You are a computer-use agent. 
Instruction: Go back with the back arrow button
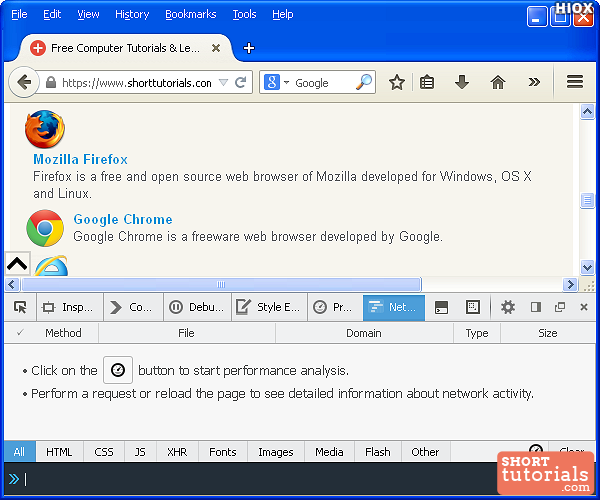(x=24, y=82)
